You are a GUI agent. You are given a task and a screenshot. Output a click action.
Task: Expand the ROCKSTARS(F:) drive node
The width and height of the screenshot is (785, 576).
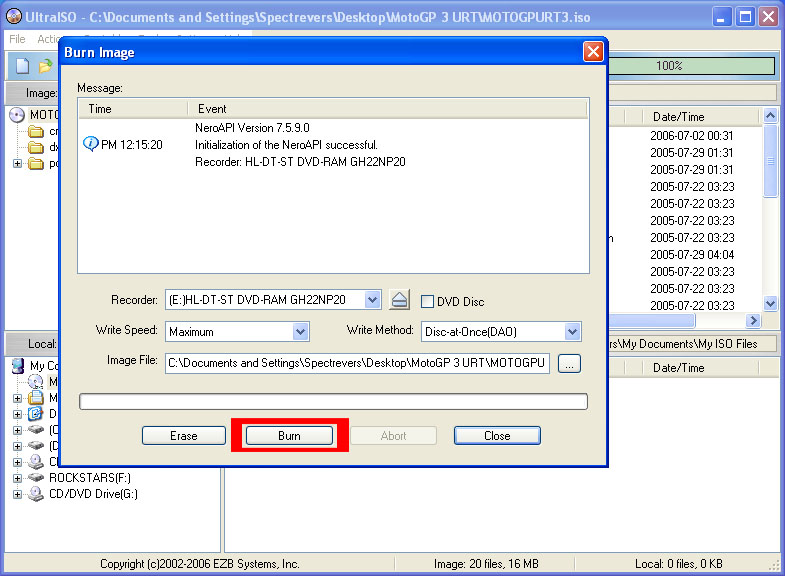(18, 478)
